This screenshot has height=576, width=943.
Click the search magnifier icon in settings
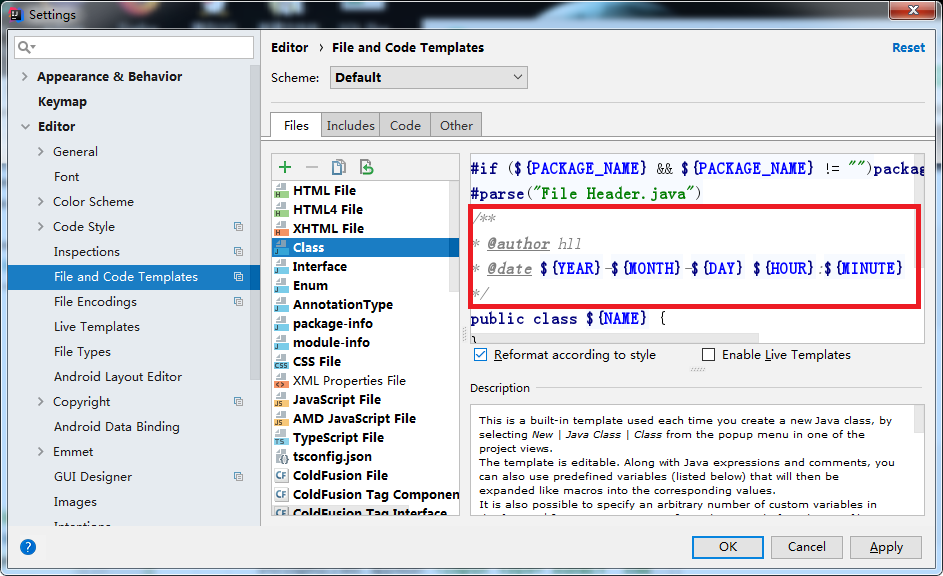click(x=26, y=47)
